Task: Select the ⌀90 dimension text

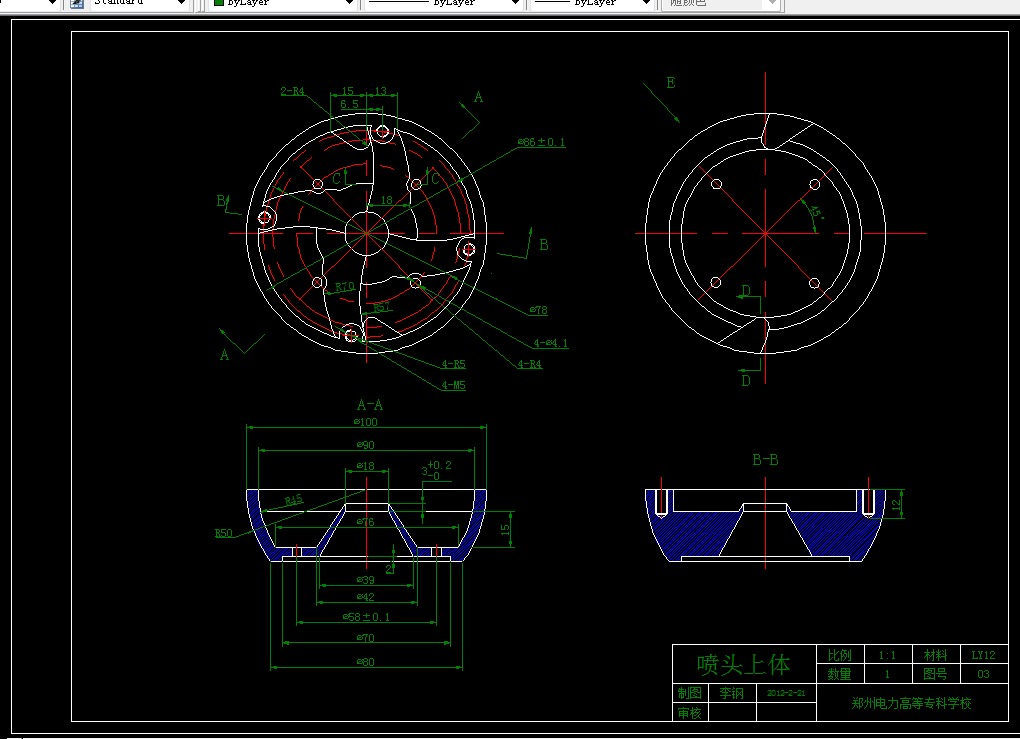Action: [366, 445]
